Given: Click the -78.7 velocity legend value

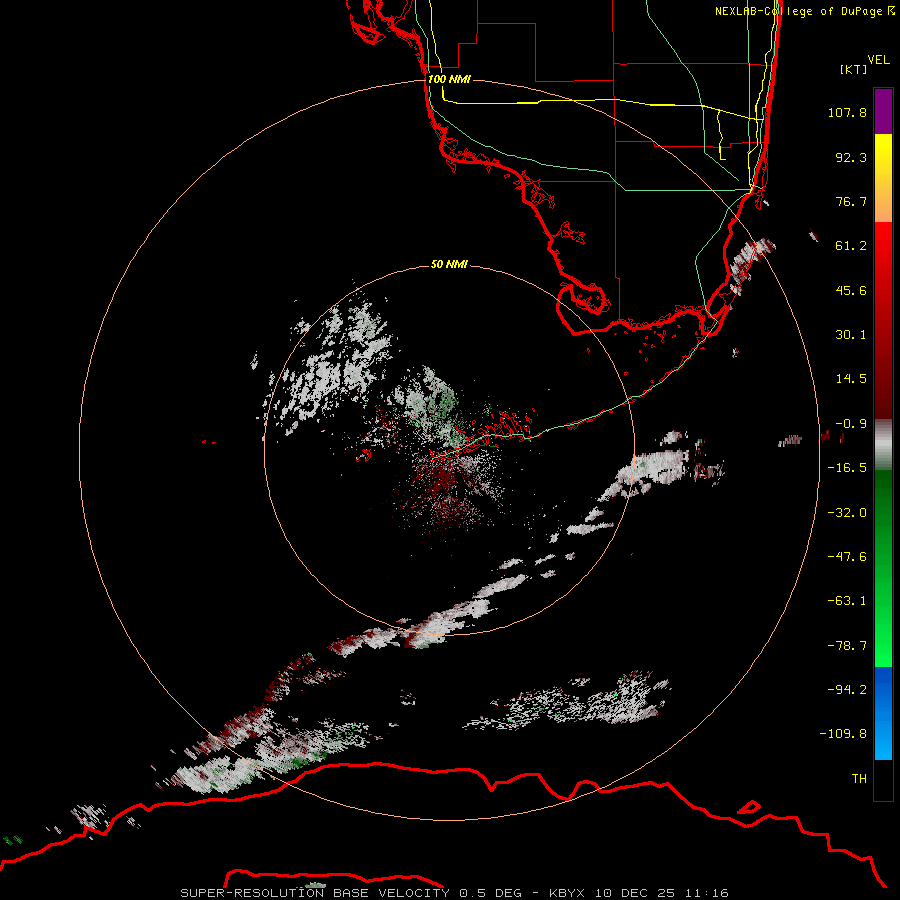Looking at the screenshot, I should coord(847,646).
